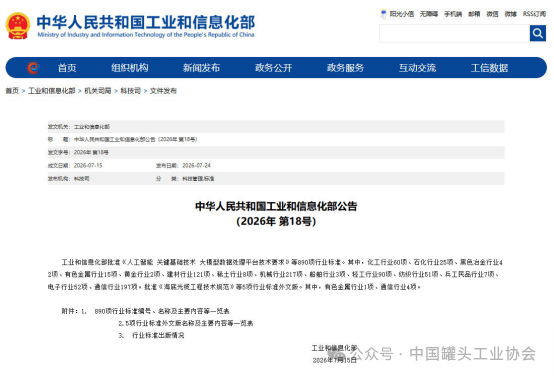Click the 邮箱 mailbox link
Screen dimensions: 554x376
point(474,14)
